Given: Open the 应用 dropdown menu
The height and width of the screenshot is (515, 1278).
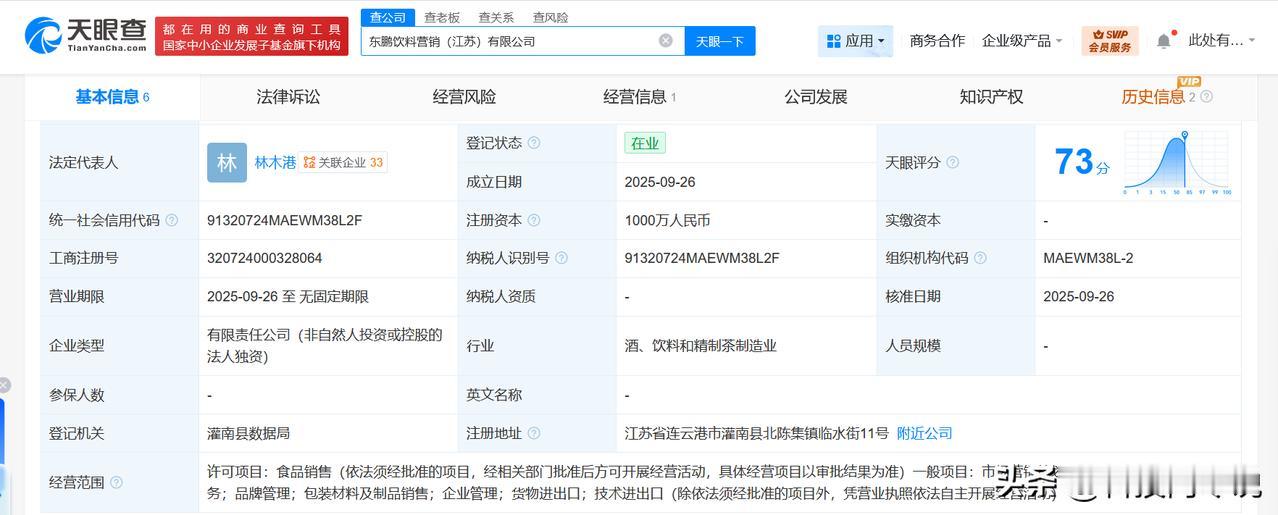Looking at the screenshot, I should [x=855, y=41].
